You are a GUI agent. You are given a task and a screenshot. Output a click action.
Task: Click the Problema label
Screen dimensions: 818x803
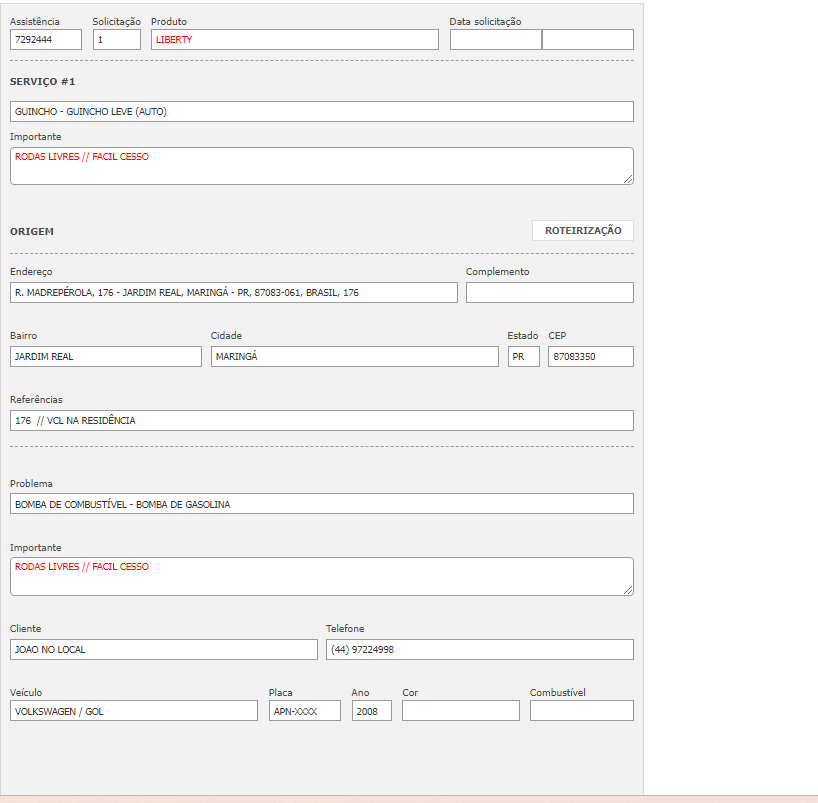(31, 484)
